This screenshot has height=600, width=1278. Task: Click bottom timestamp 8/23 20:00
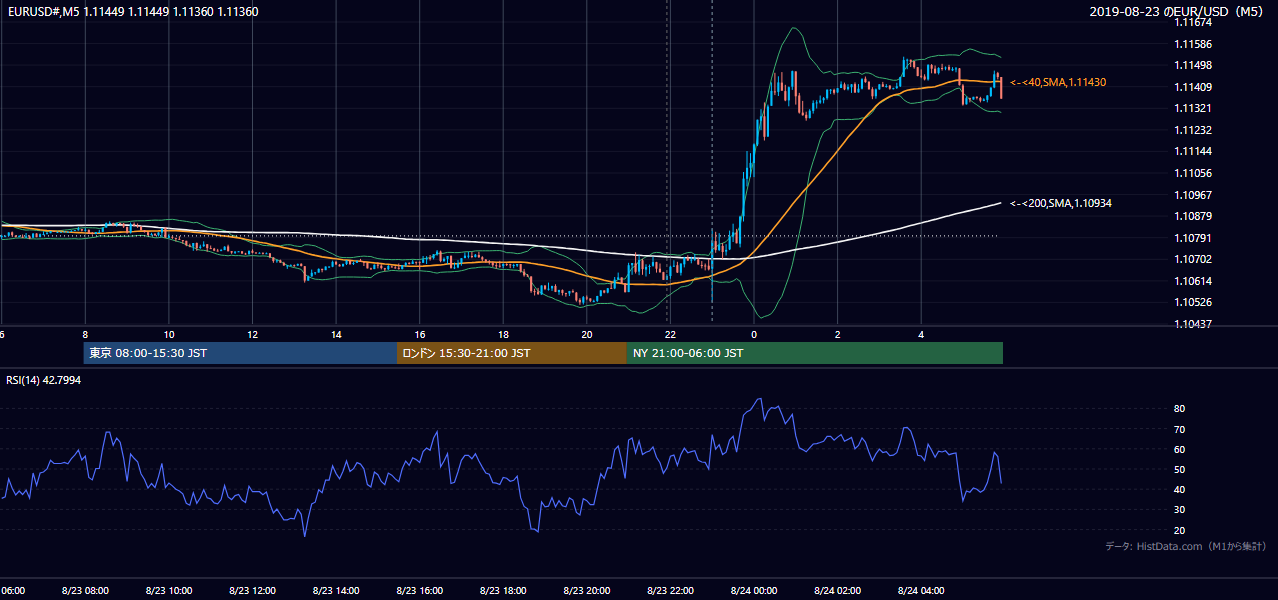[x=587, y=591]
